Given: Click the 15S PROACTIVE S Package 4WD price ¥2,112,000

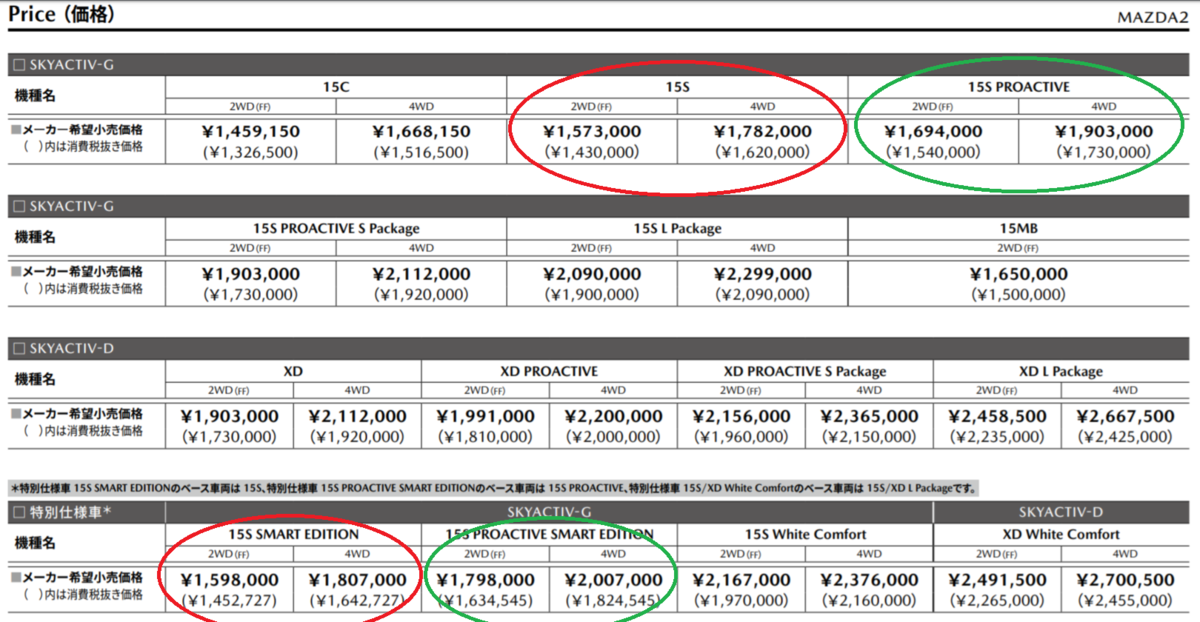Looking at the screenshot, I should coord(421,273).
